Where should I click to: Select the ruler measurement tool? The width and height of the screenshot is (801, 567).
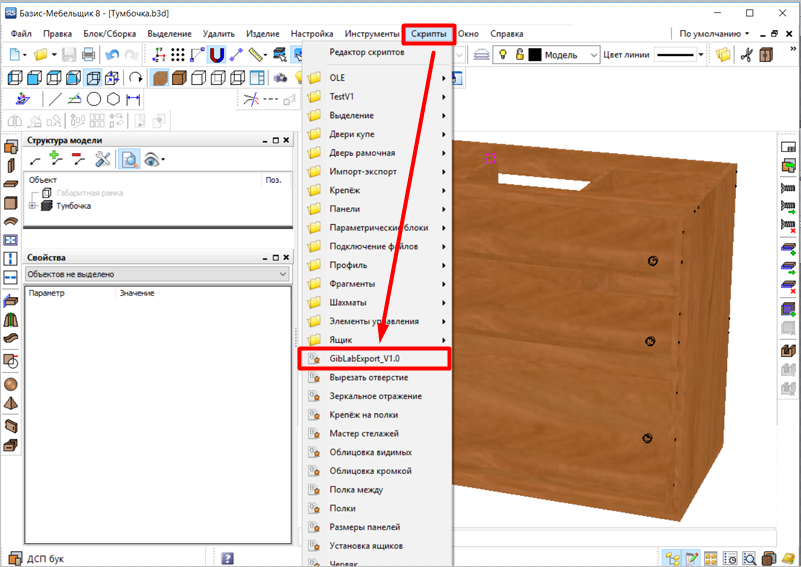(256, 54)
